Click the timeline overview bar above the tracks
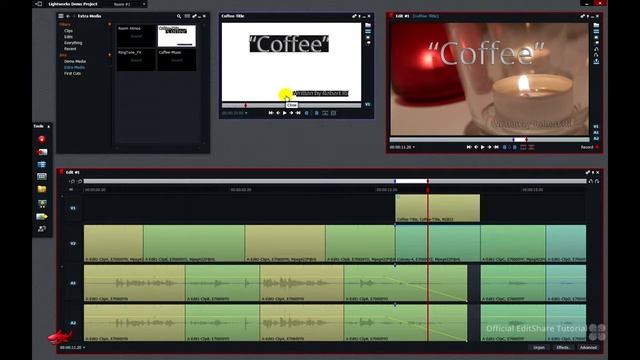Image resolution: width=640 pixels, height=360 pixels. [x=335, y=181]
